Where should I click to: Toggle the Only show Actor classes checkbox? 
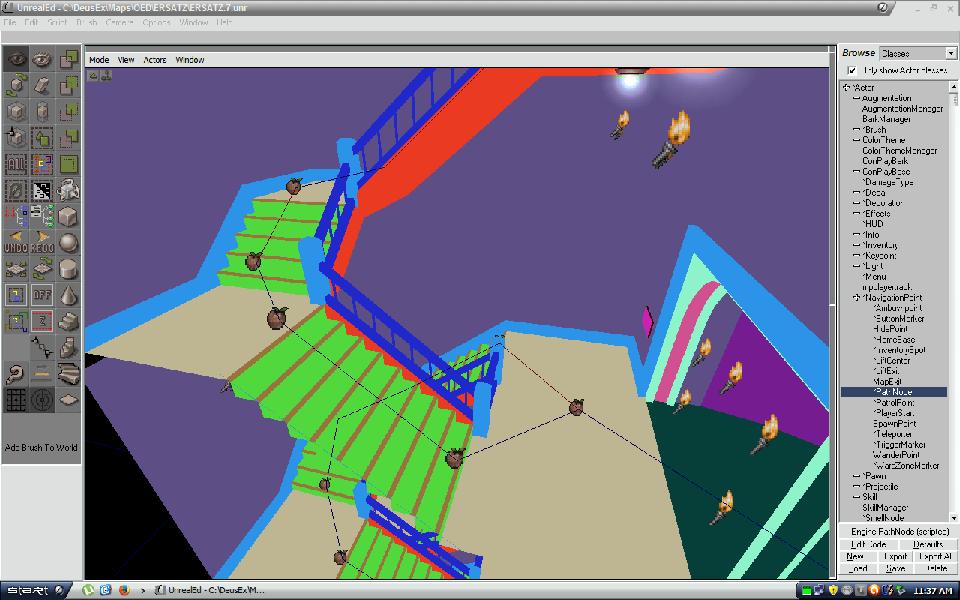tap(852, 70)
